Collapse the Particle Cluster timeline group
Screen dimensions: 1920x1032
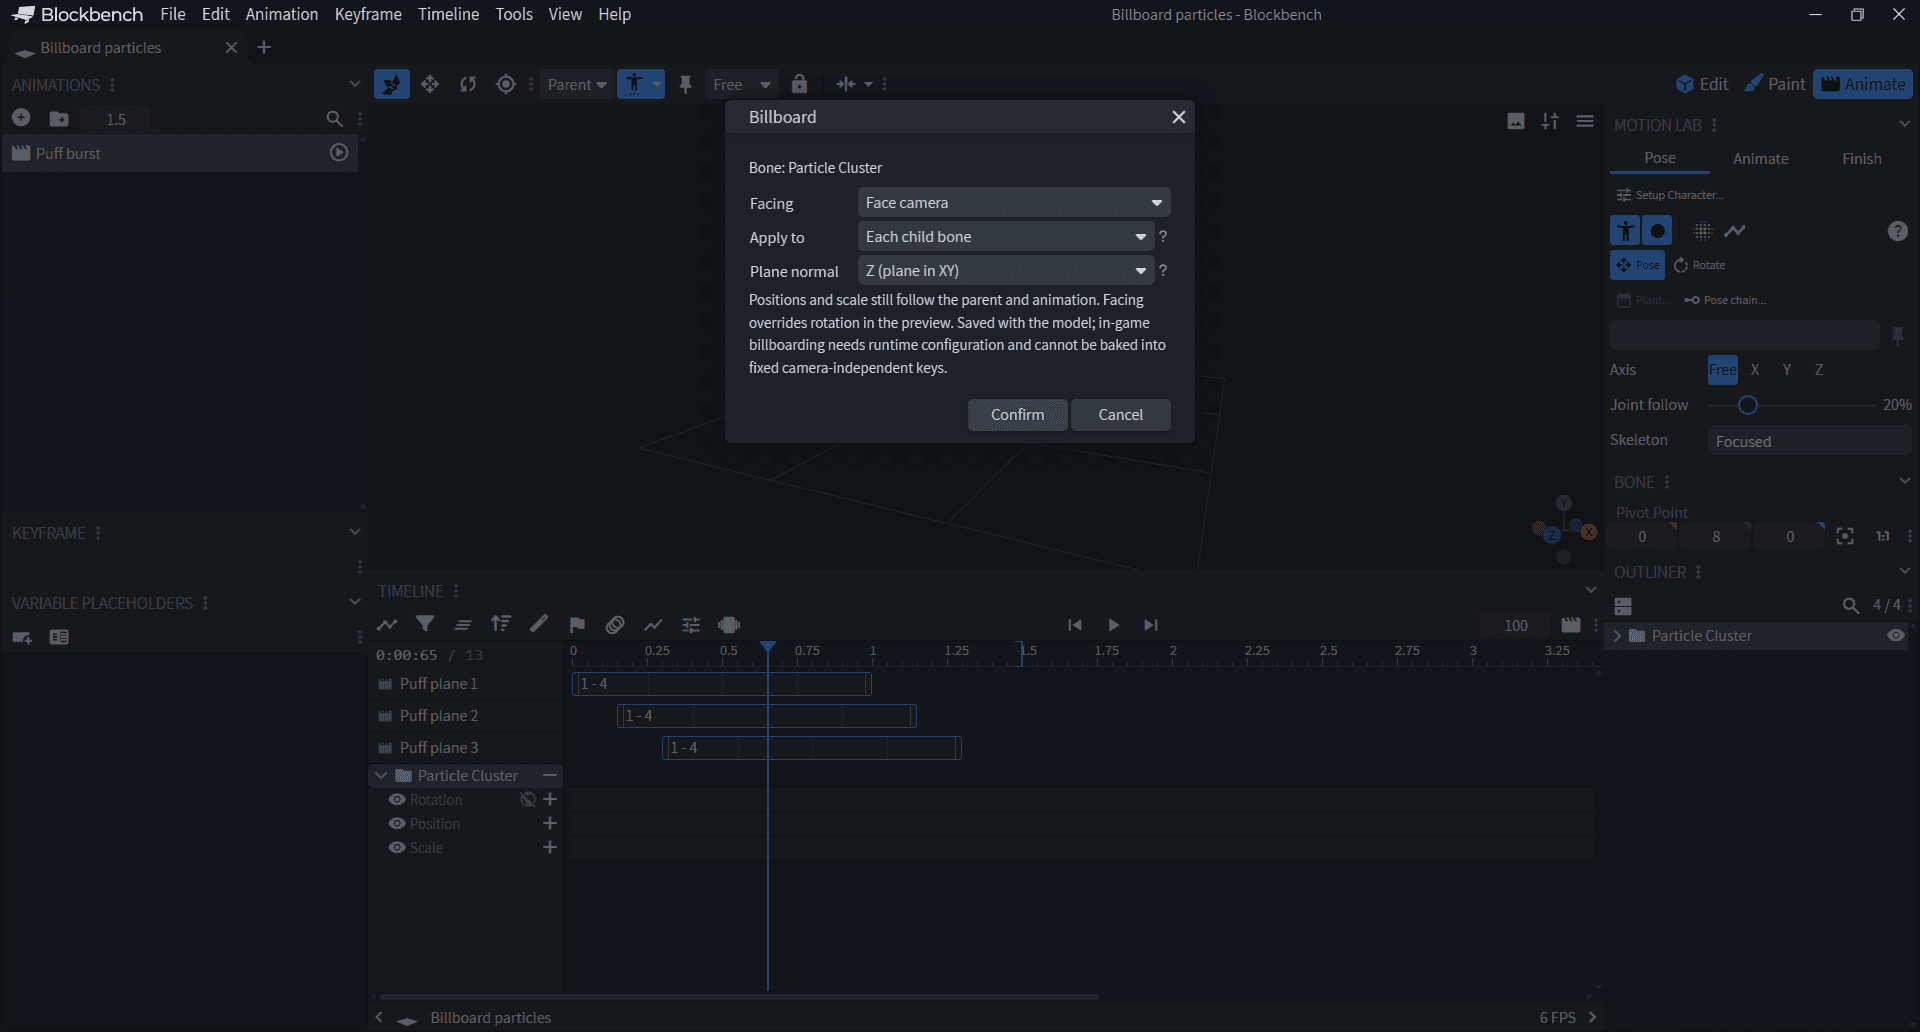point(381,776)
